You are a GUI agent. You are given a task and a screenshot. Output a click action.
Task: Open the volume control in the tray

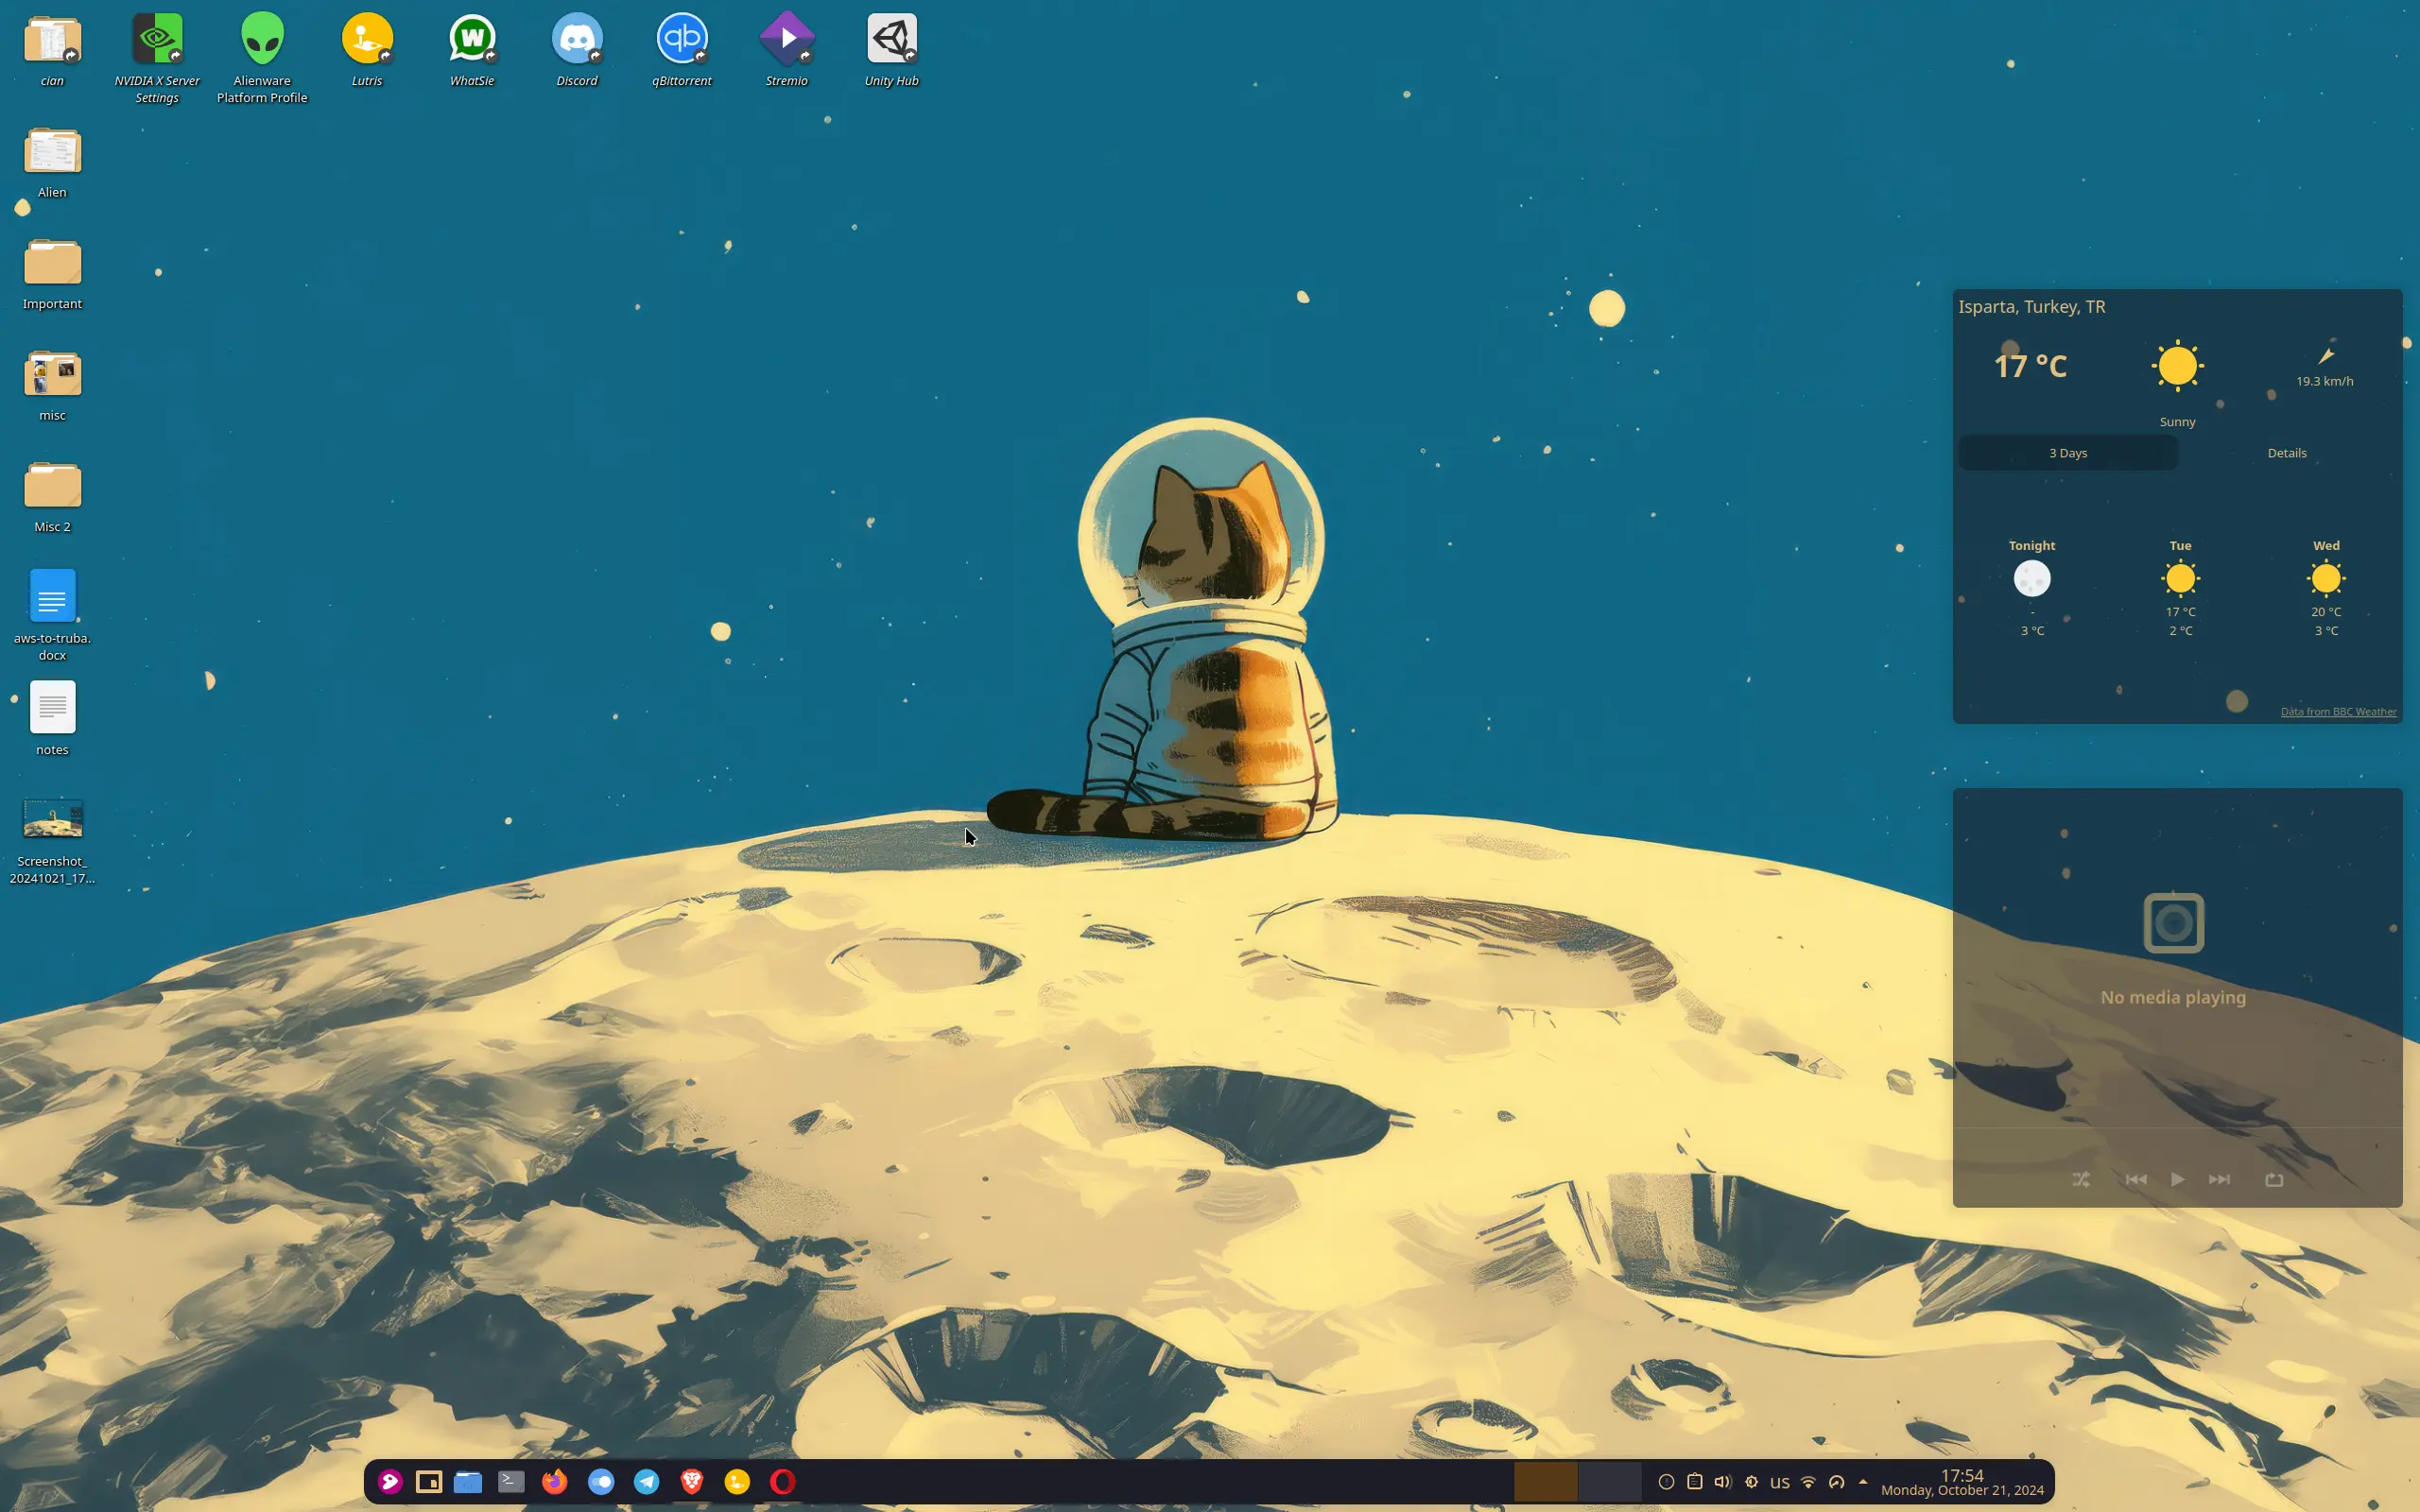1722,1482
